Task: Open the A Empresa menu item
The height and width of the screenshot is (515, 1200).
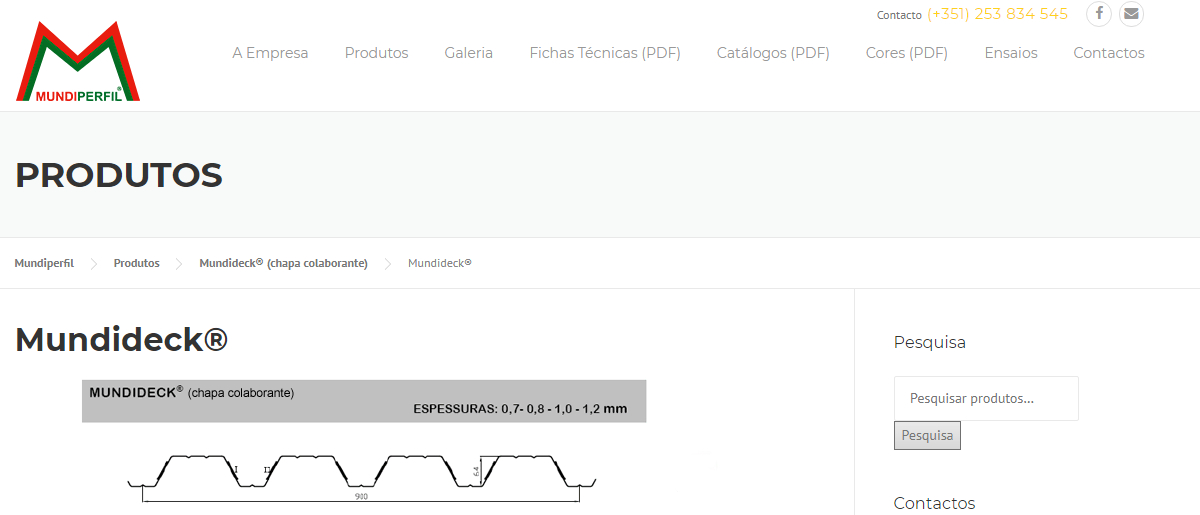Action: tap(270, 53)
